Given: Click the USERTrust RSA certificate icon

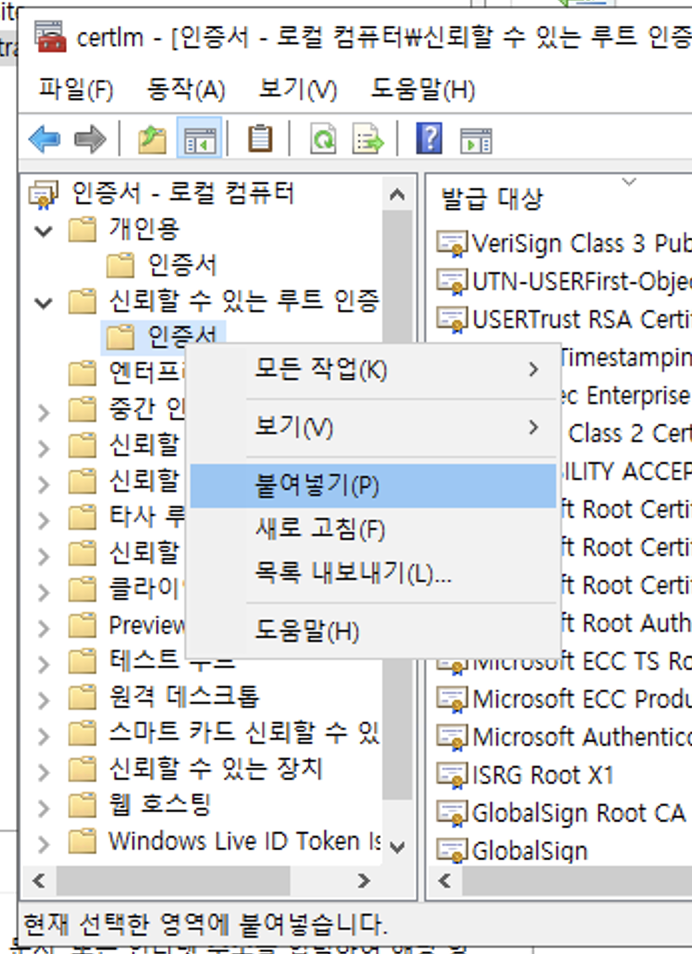Looking at the screenshot, I should (452, 319).
